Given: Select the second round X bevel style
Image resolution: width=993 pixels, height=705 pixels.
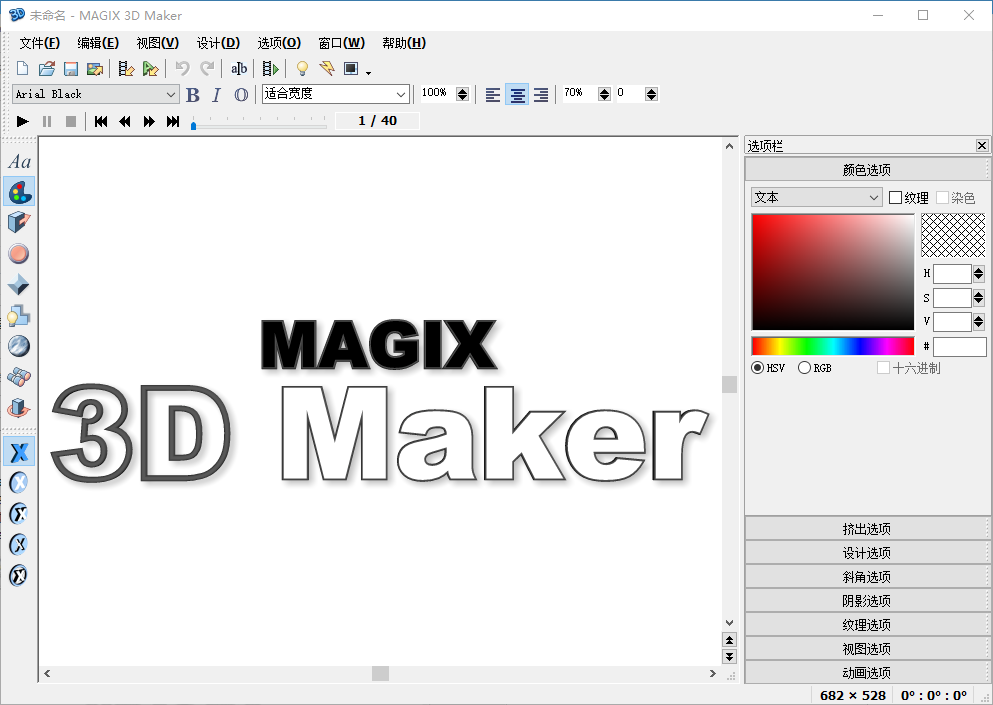Looking at the screenshot, I should tap(19, 483).
